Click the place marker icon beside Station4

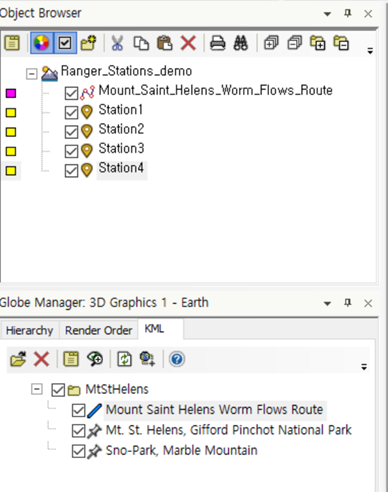tap(87, 170)
